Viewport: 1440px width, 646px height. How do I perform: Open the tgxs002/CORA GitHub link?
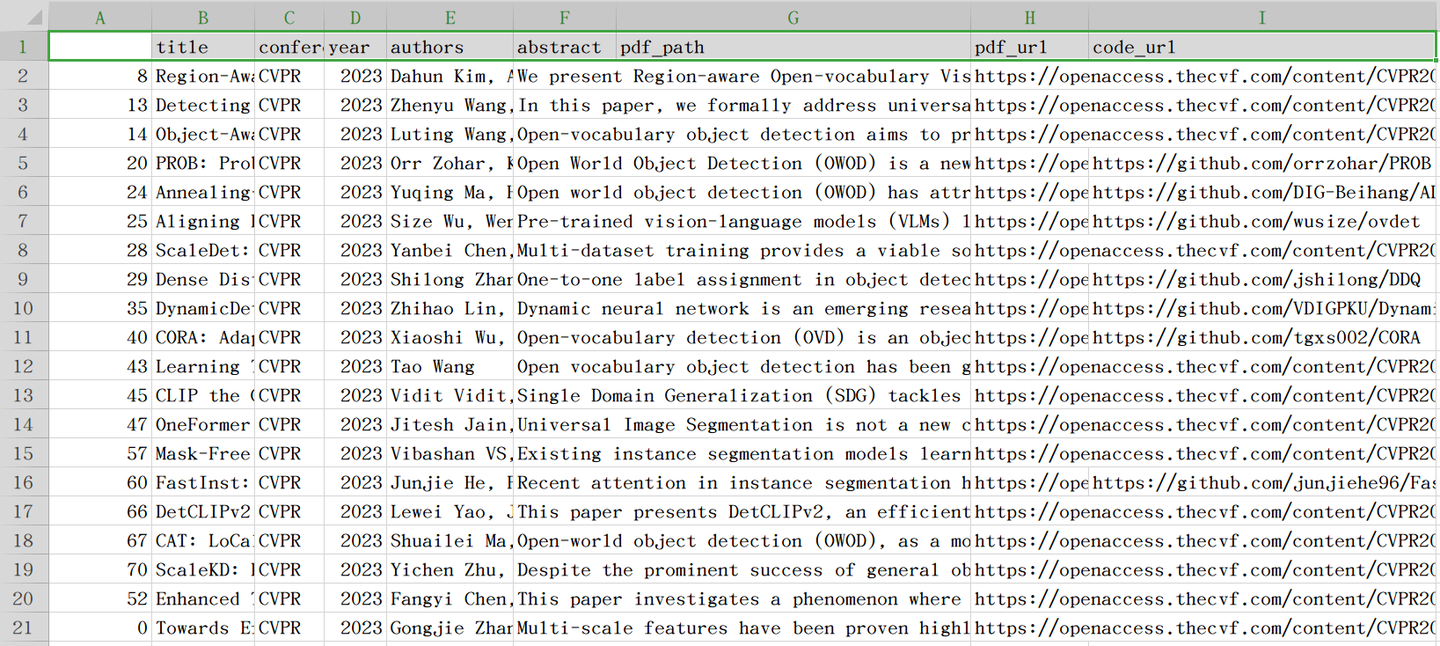[x=1262, y=338]
